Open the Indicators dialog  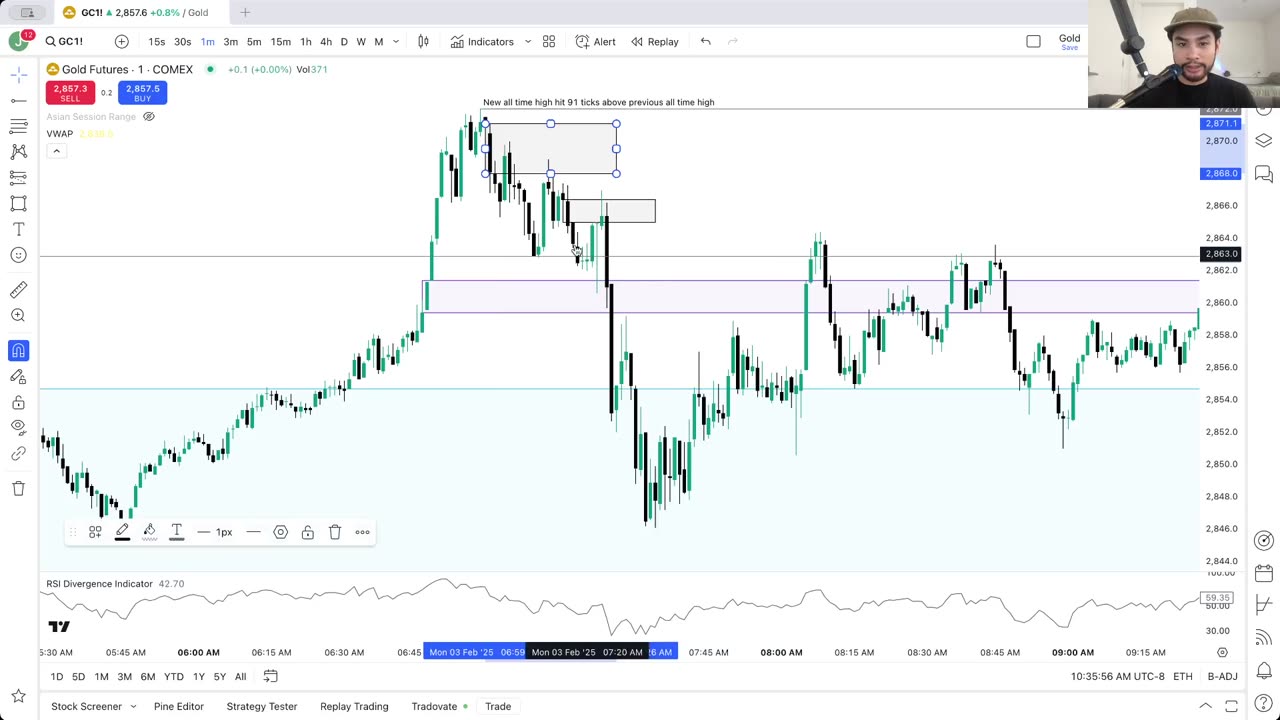tap(482, 42)
